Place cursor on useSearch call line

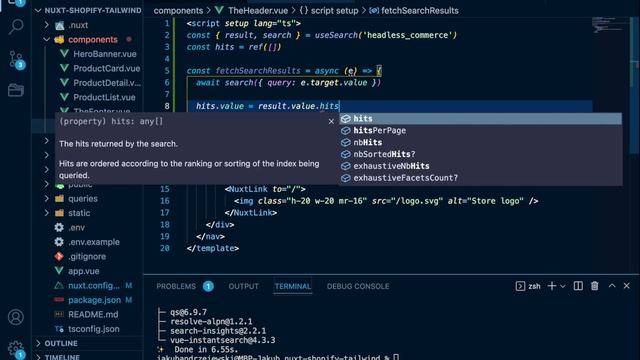(322, 36)
